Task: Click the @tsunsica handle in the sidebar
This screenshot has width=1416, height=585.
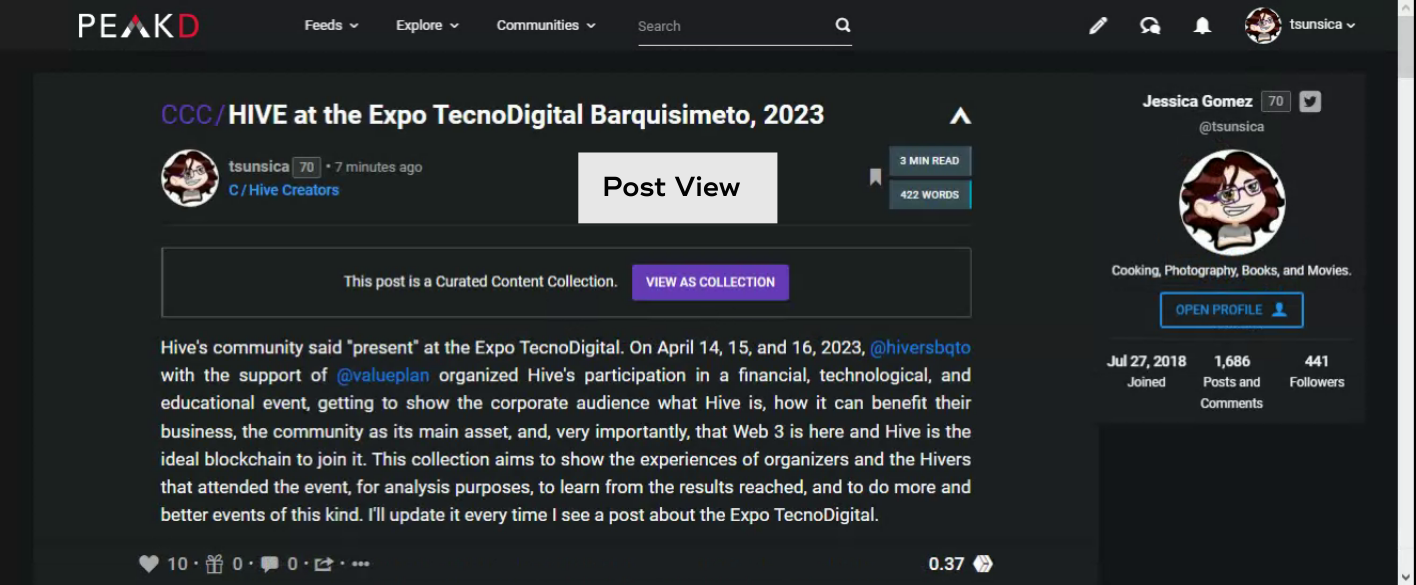Action: pyautogui.click(x=1231, y=127)
